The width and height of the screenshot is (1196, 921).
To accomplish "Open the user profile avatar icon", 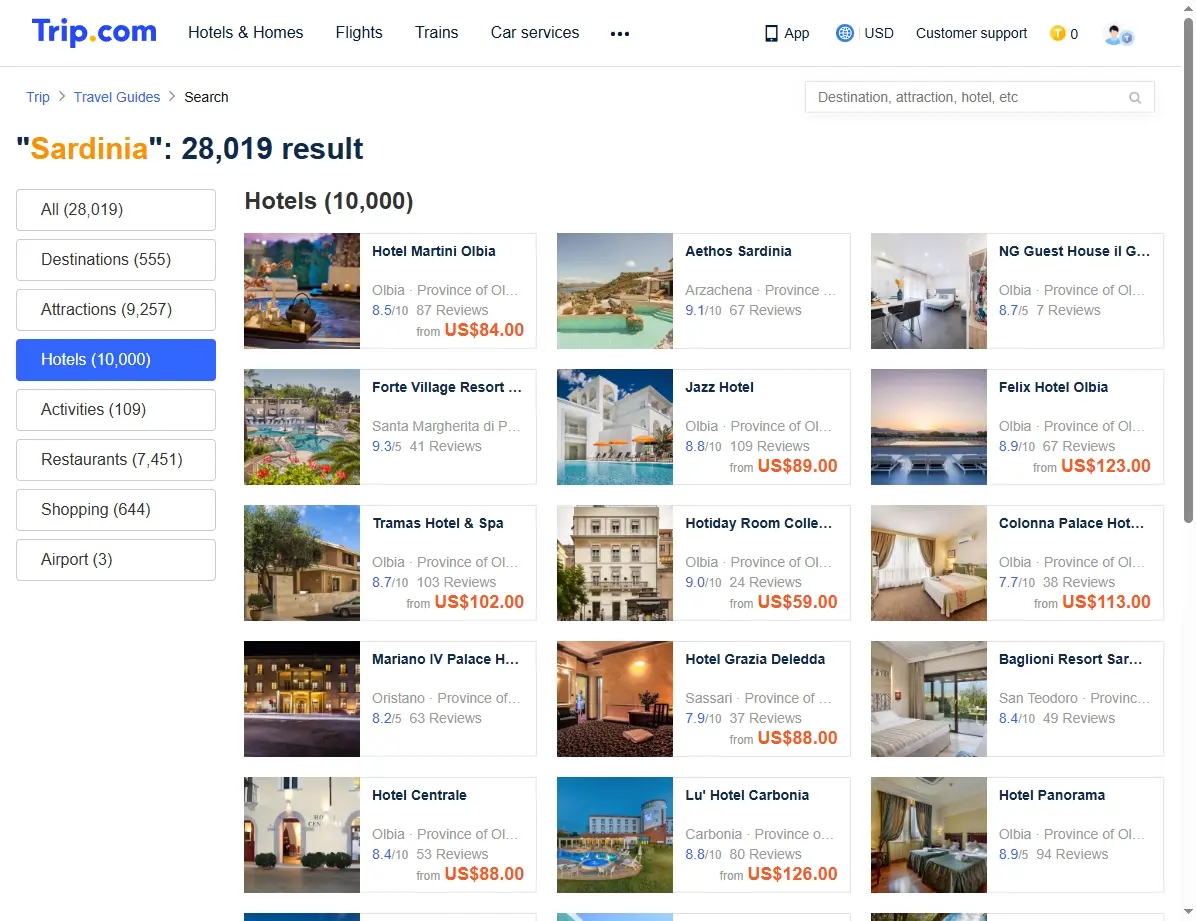I will (1118, 34).
